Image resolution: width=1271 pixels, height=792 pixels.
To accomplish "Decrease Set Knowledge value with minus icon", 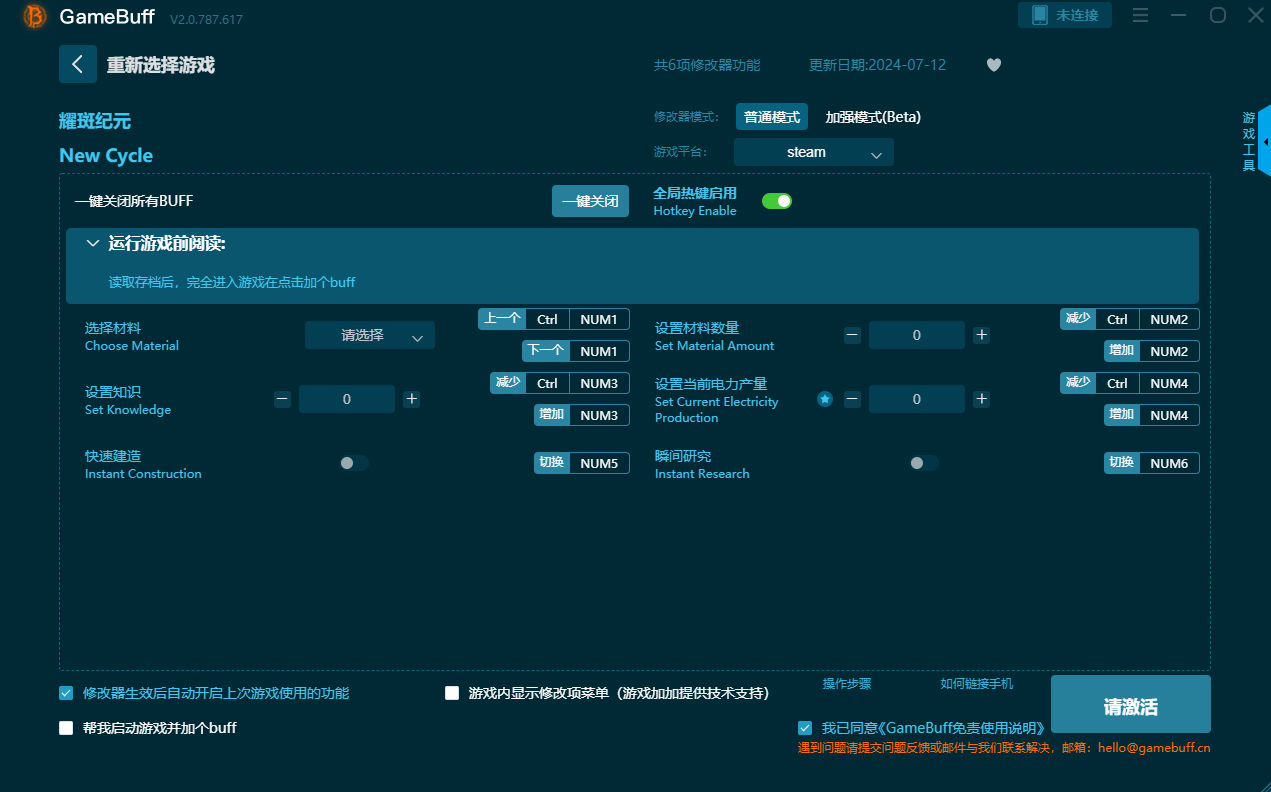I will pyautogui.click(x=282, y=399).
